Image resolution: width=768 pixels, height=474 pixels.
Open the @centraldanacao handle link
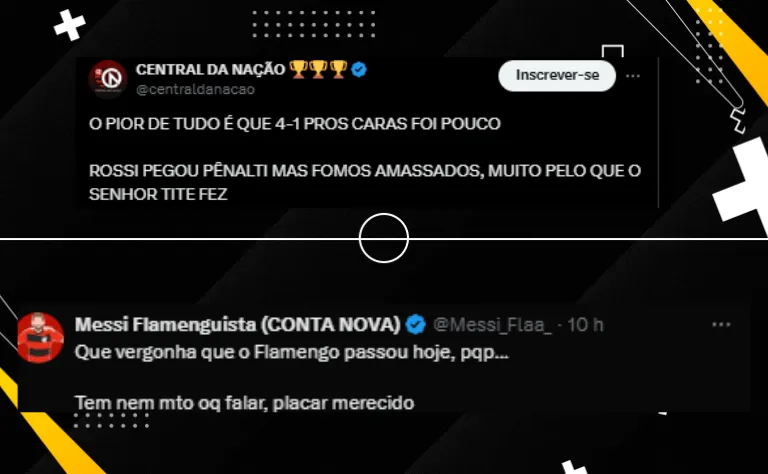[195, 90]
